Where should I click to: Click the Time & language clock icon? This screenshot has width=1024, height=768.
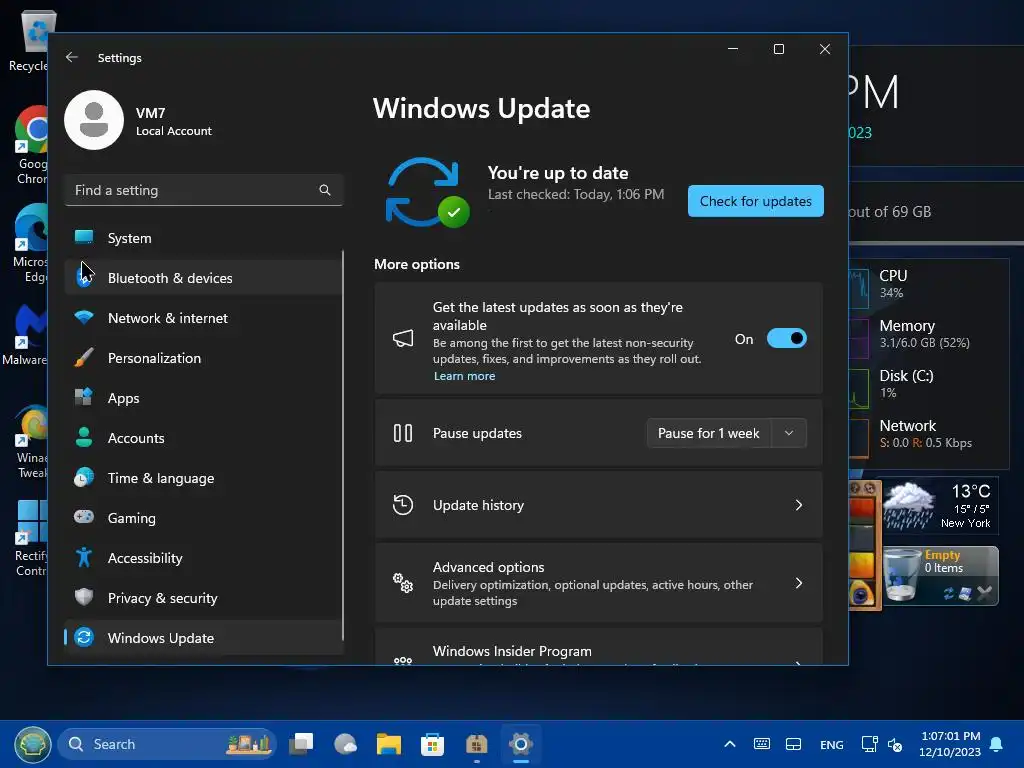84,477
